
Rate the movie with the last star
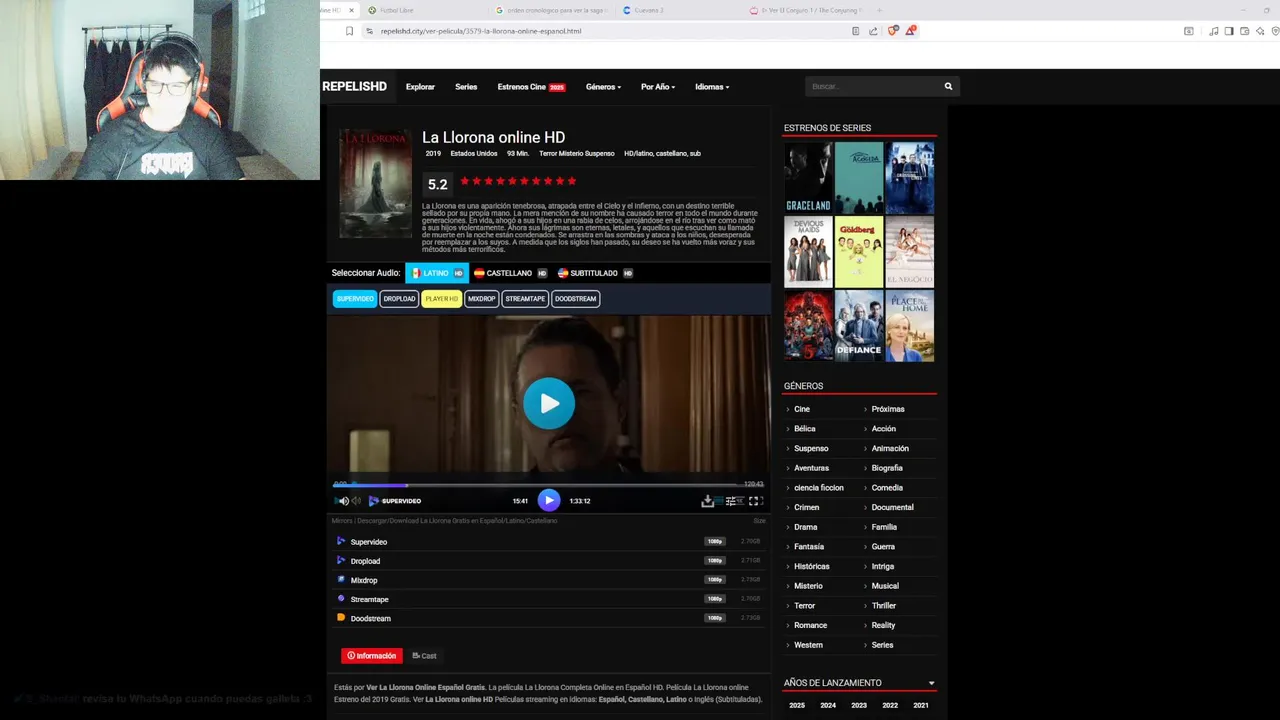(x=572, y=181)
